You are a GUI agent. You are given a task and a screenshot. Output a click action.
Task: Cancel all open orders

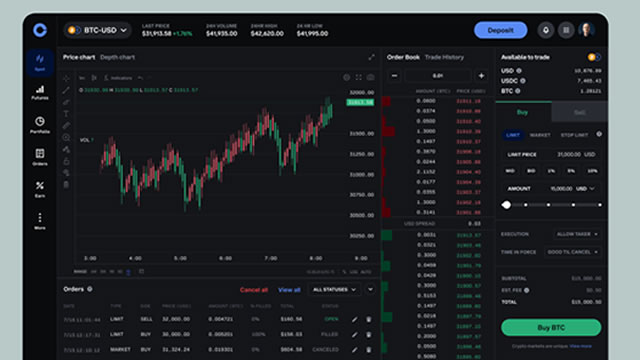tap(254, 289)
